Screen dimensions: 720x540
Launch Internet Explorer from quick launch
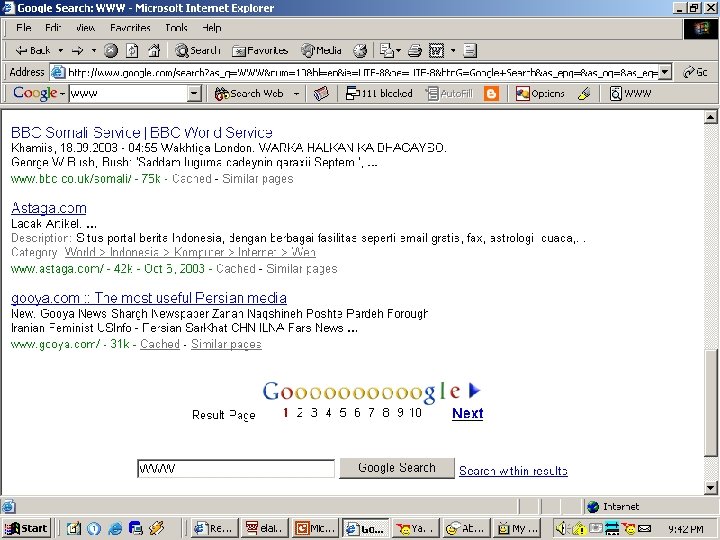pos(115,529)
